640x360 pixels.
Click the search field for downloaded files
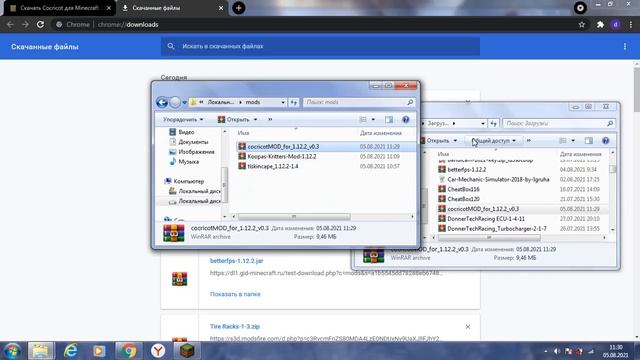click(320, 47)
